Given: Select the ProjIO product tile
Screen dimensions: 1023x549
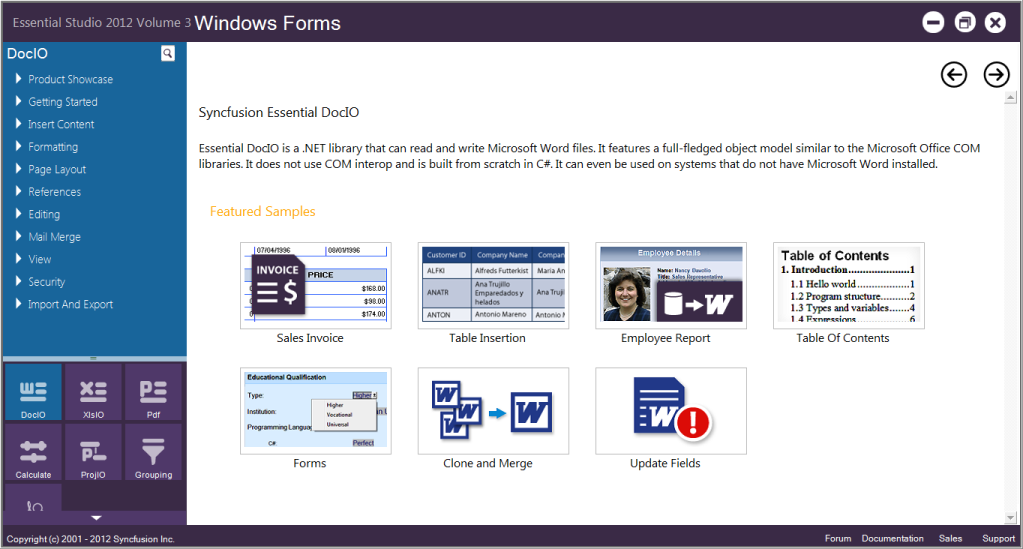Looking at the screenshot, I should coord(93,452).
